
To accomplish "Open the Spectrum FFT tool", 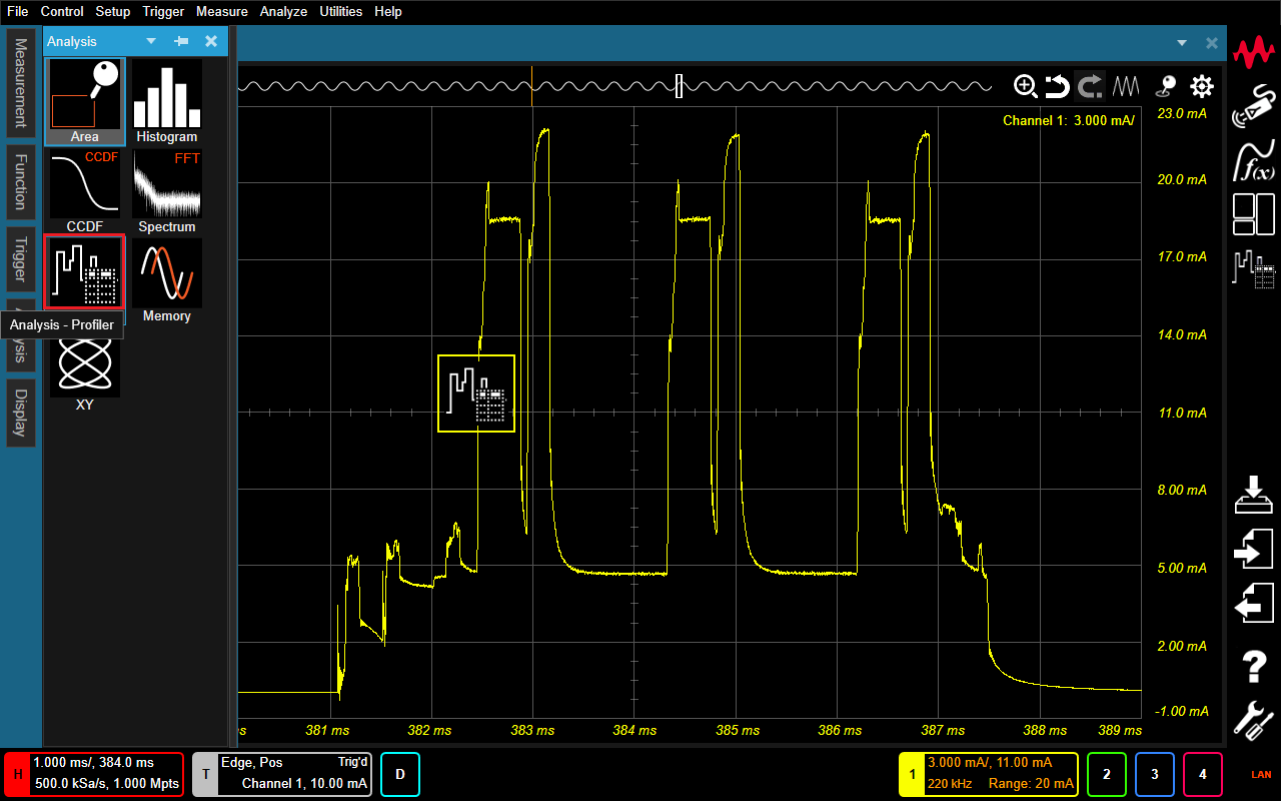I will 167,190.
